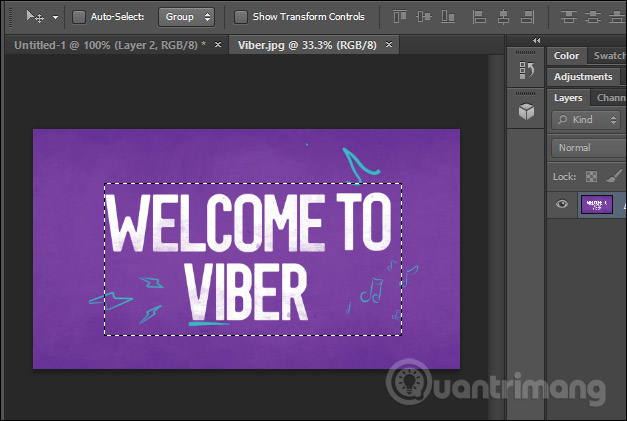Image resolution: width=627 pixels, height=421 pixels.
Task: Enable the Auto-Select checkbox
Action: point(79,17)
